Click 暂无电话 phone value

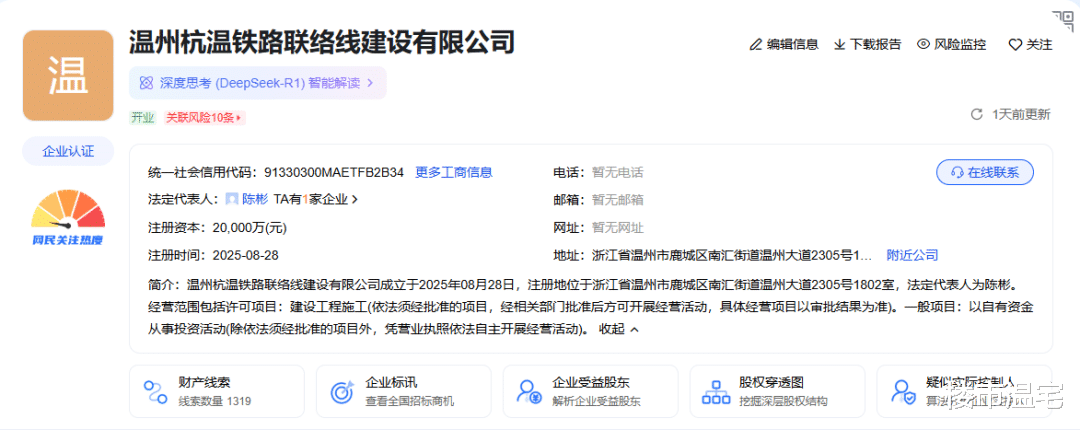(618, 172)
